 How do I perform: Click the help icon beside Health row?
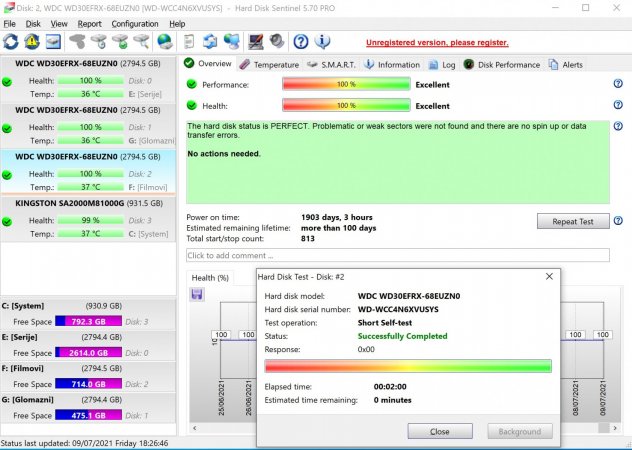click(x=618, y=105)
